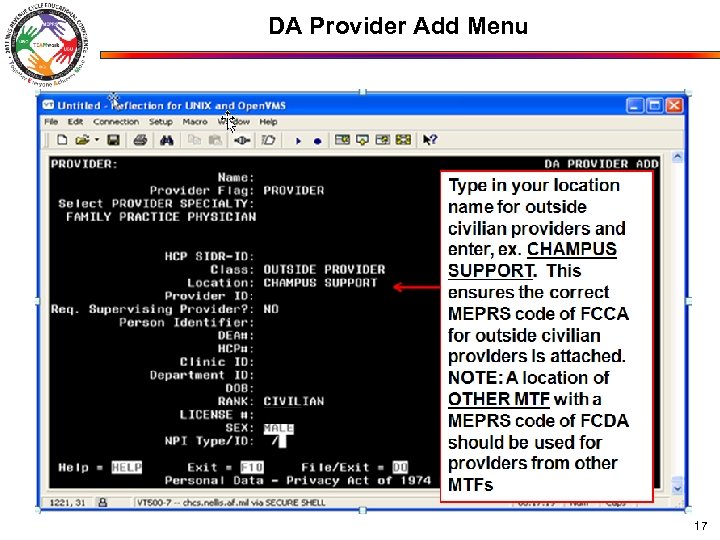Click the 'VT500-7 -- chcs.nellis.af.mil' status text
The image size is (720, 540).
[x=231, y=502]
